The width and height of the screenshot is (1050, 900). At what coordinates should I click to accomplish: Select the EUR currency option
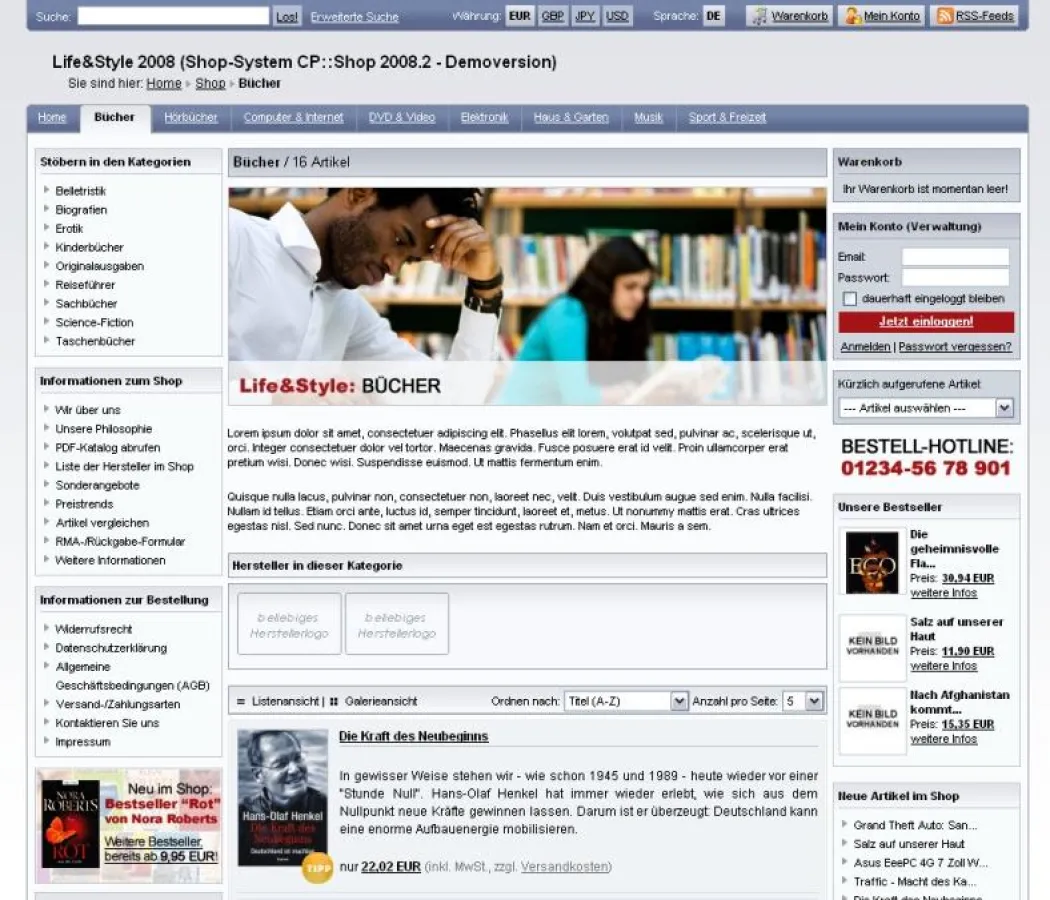point(519,16)
